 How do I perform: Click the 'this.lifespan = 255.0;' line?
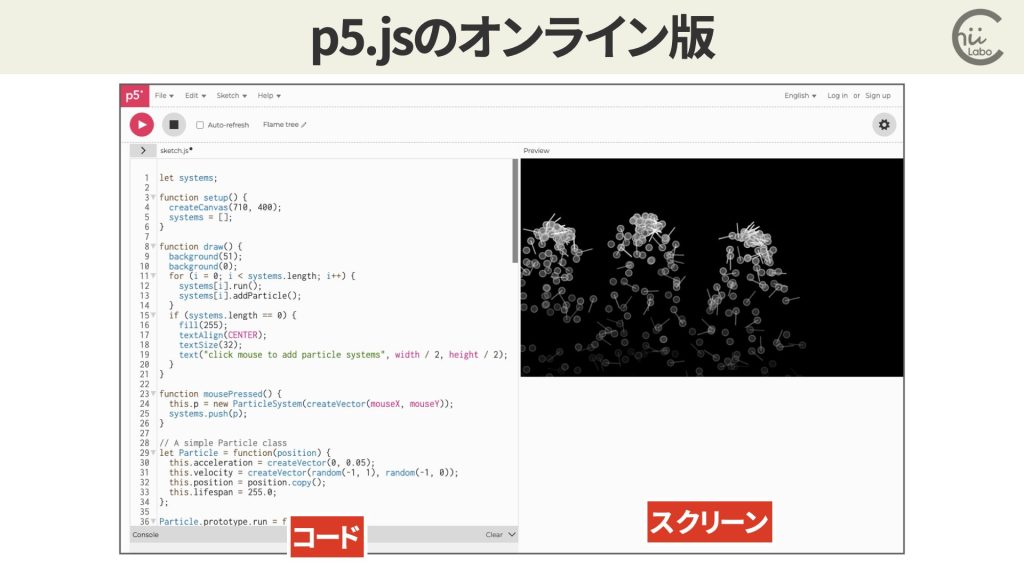coord(223,492)
